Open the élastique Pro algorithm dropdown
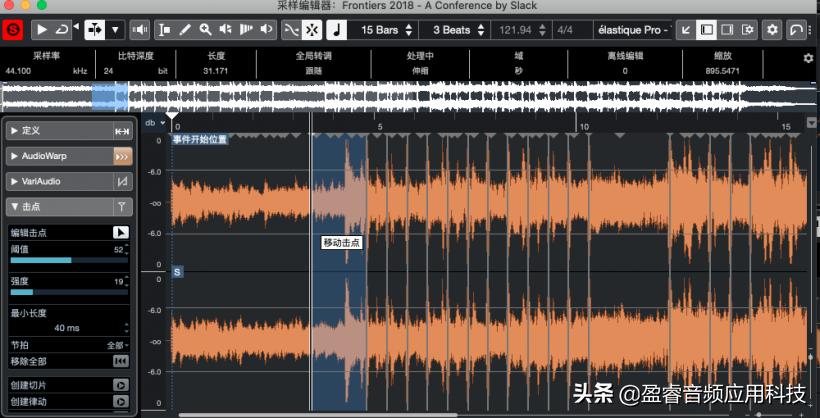 [633, 30]
